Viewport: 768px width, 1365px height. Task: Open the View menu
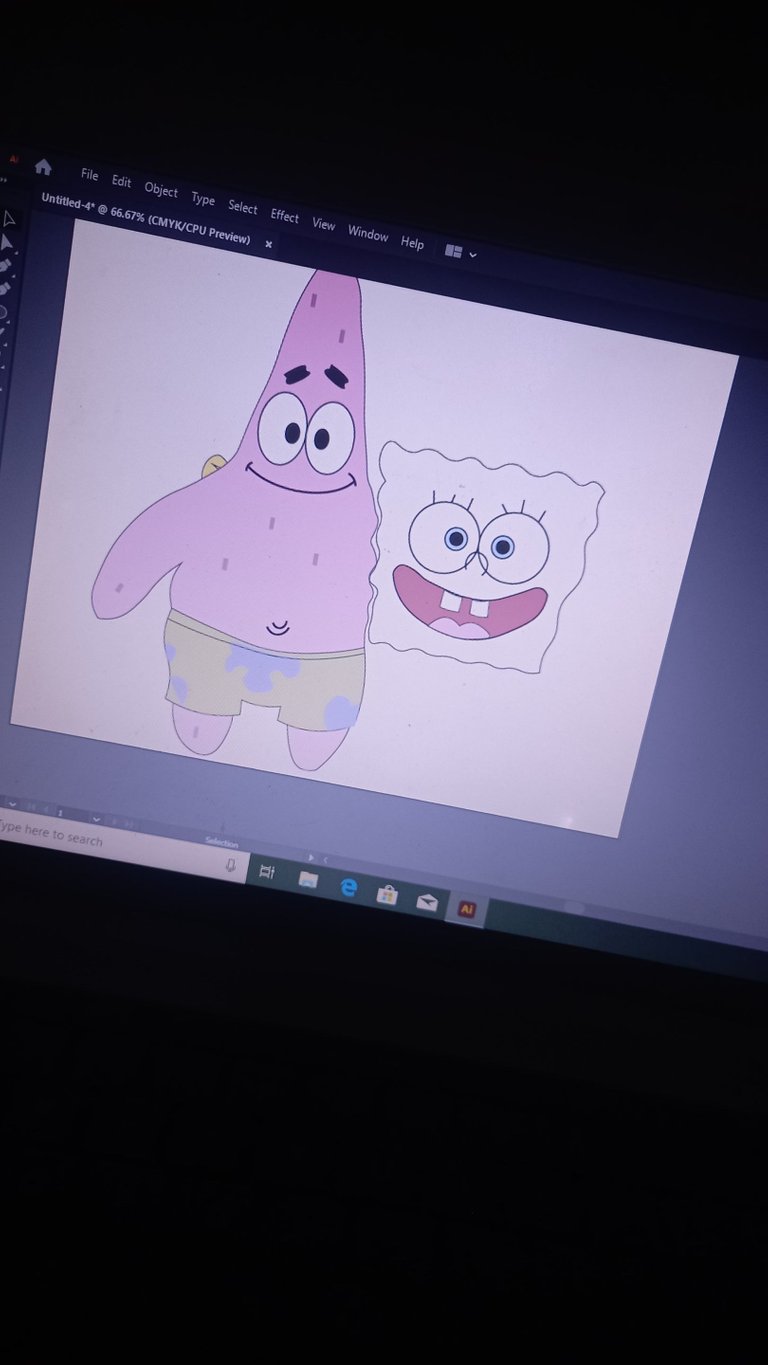pyautogui.click(x=323, y=224)
